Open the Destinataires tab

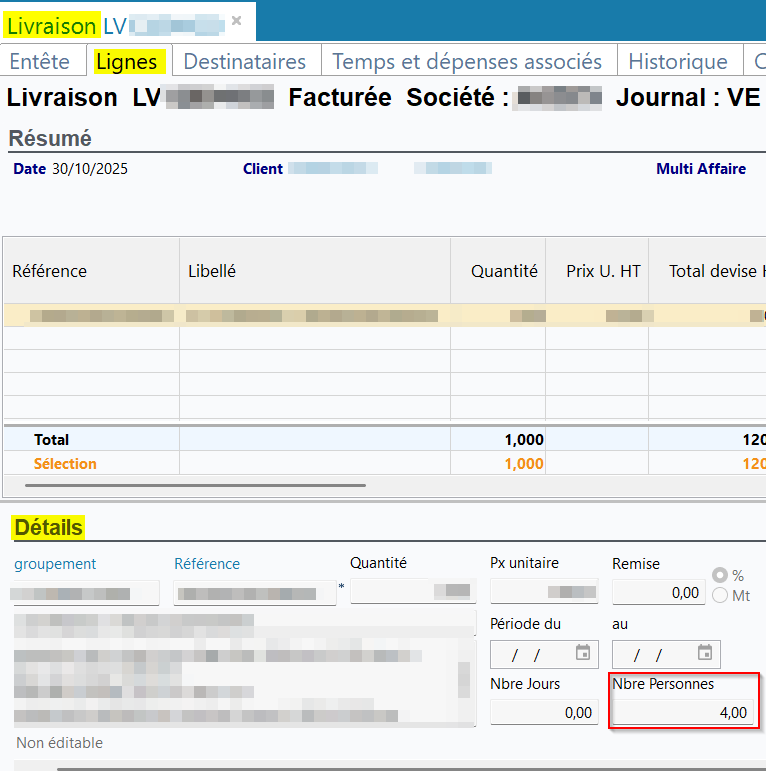(245, 61)
